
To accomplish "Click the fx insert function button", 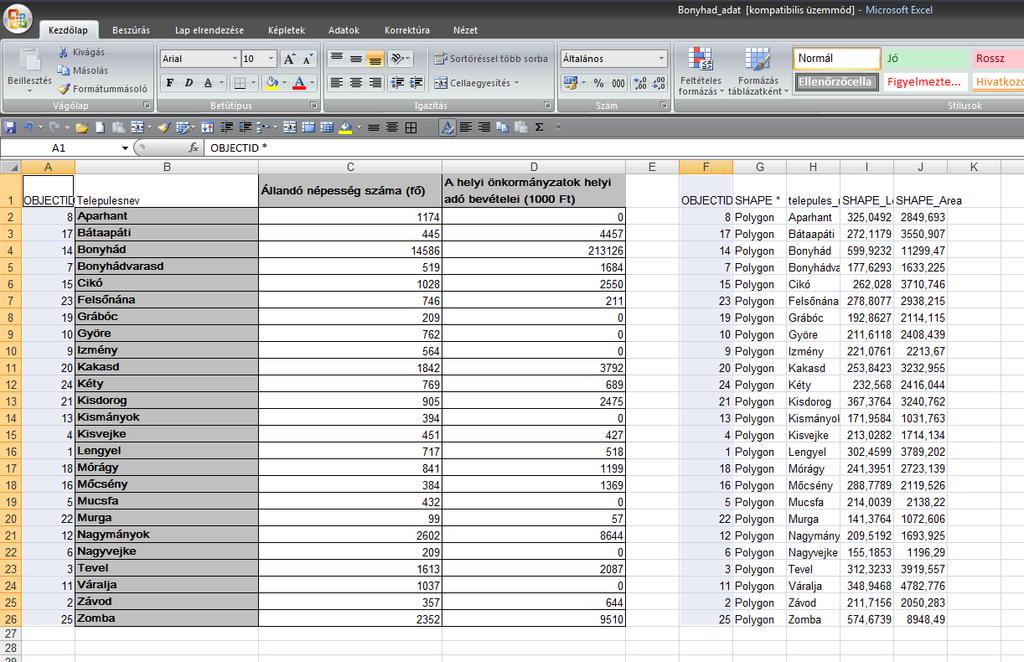I will pyautogui.click(x=193, y=148).
